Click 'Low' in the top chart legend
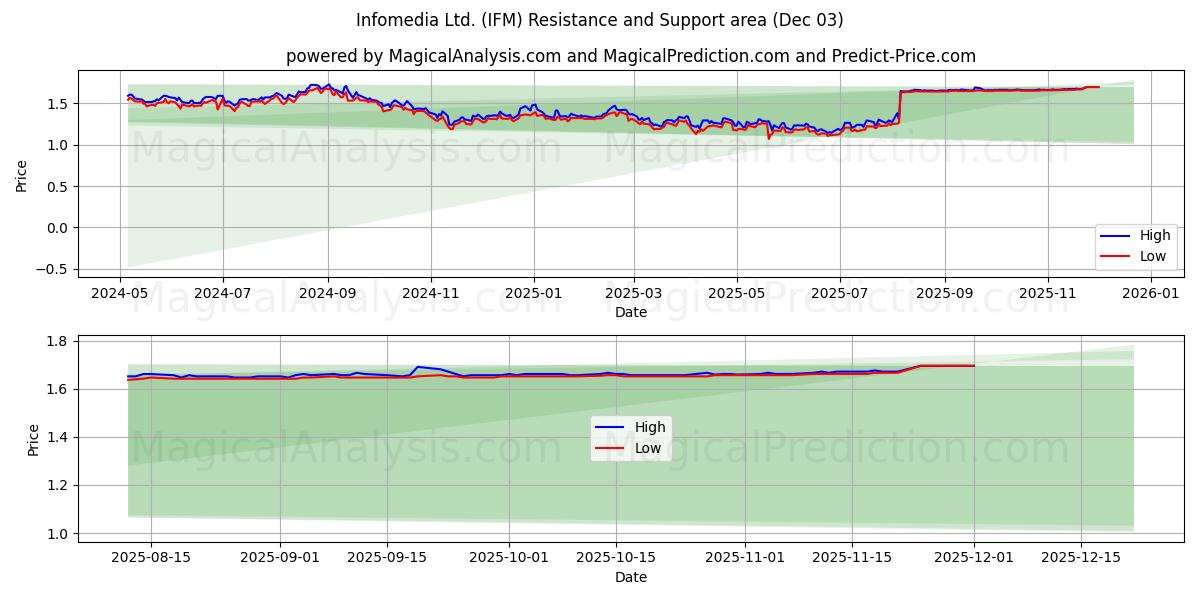1200x600 pixels. (x=1154, y=256)
